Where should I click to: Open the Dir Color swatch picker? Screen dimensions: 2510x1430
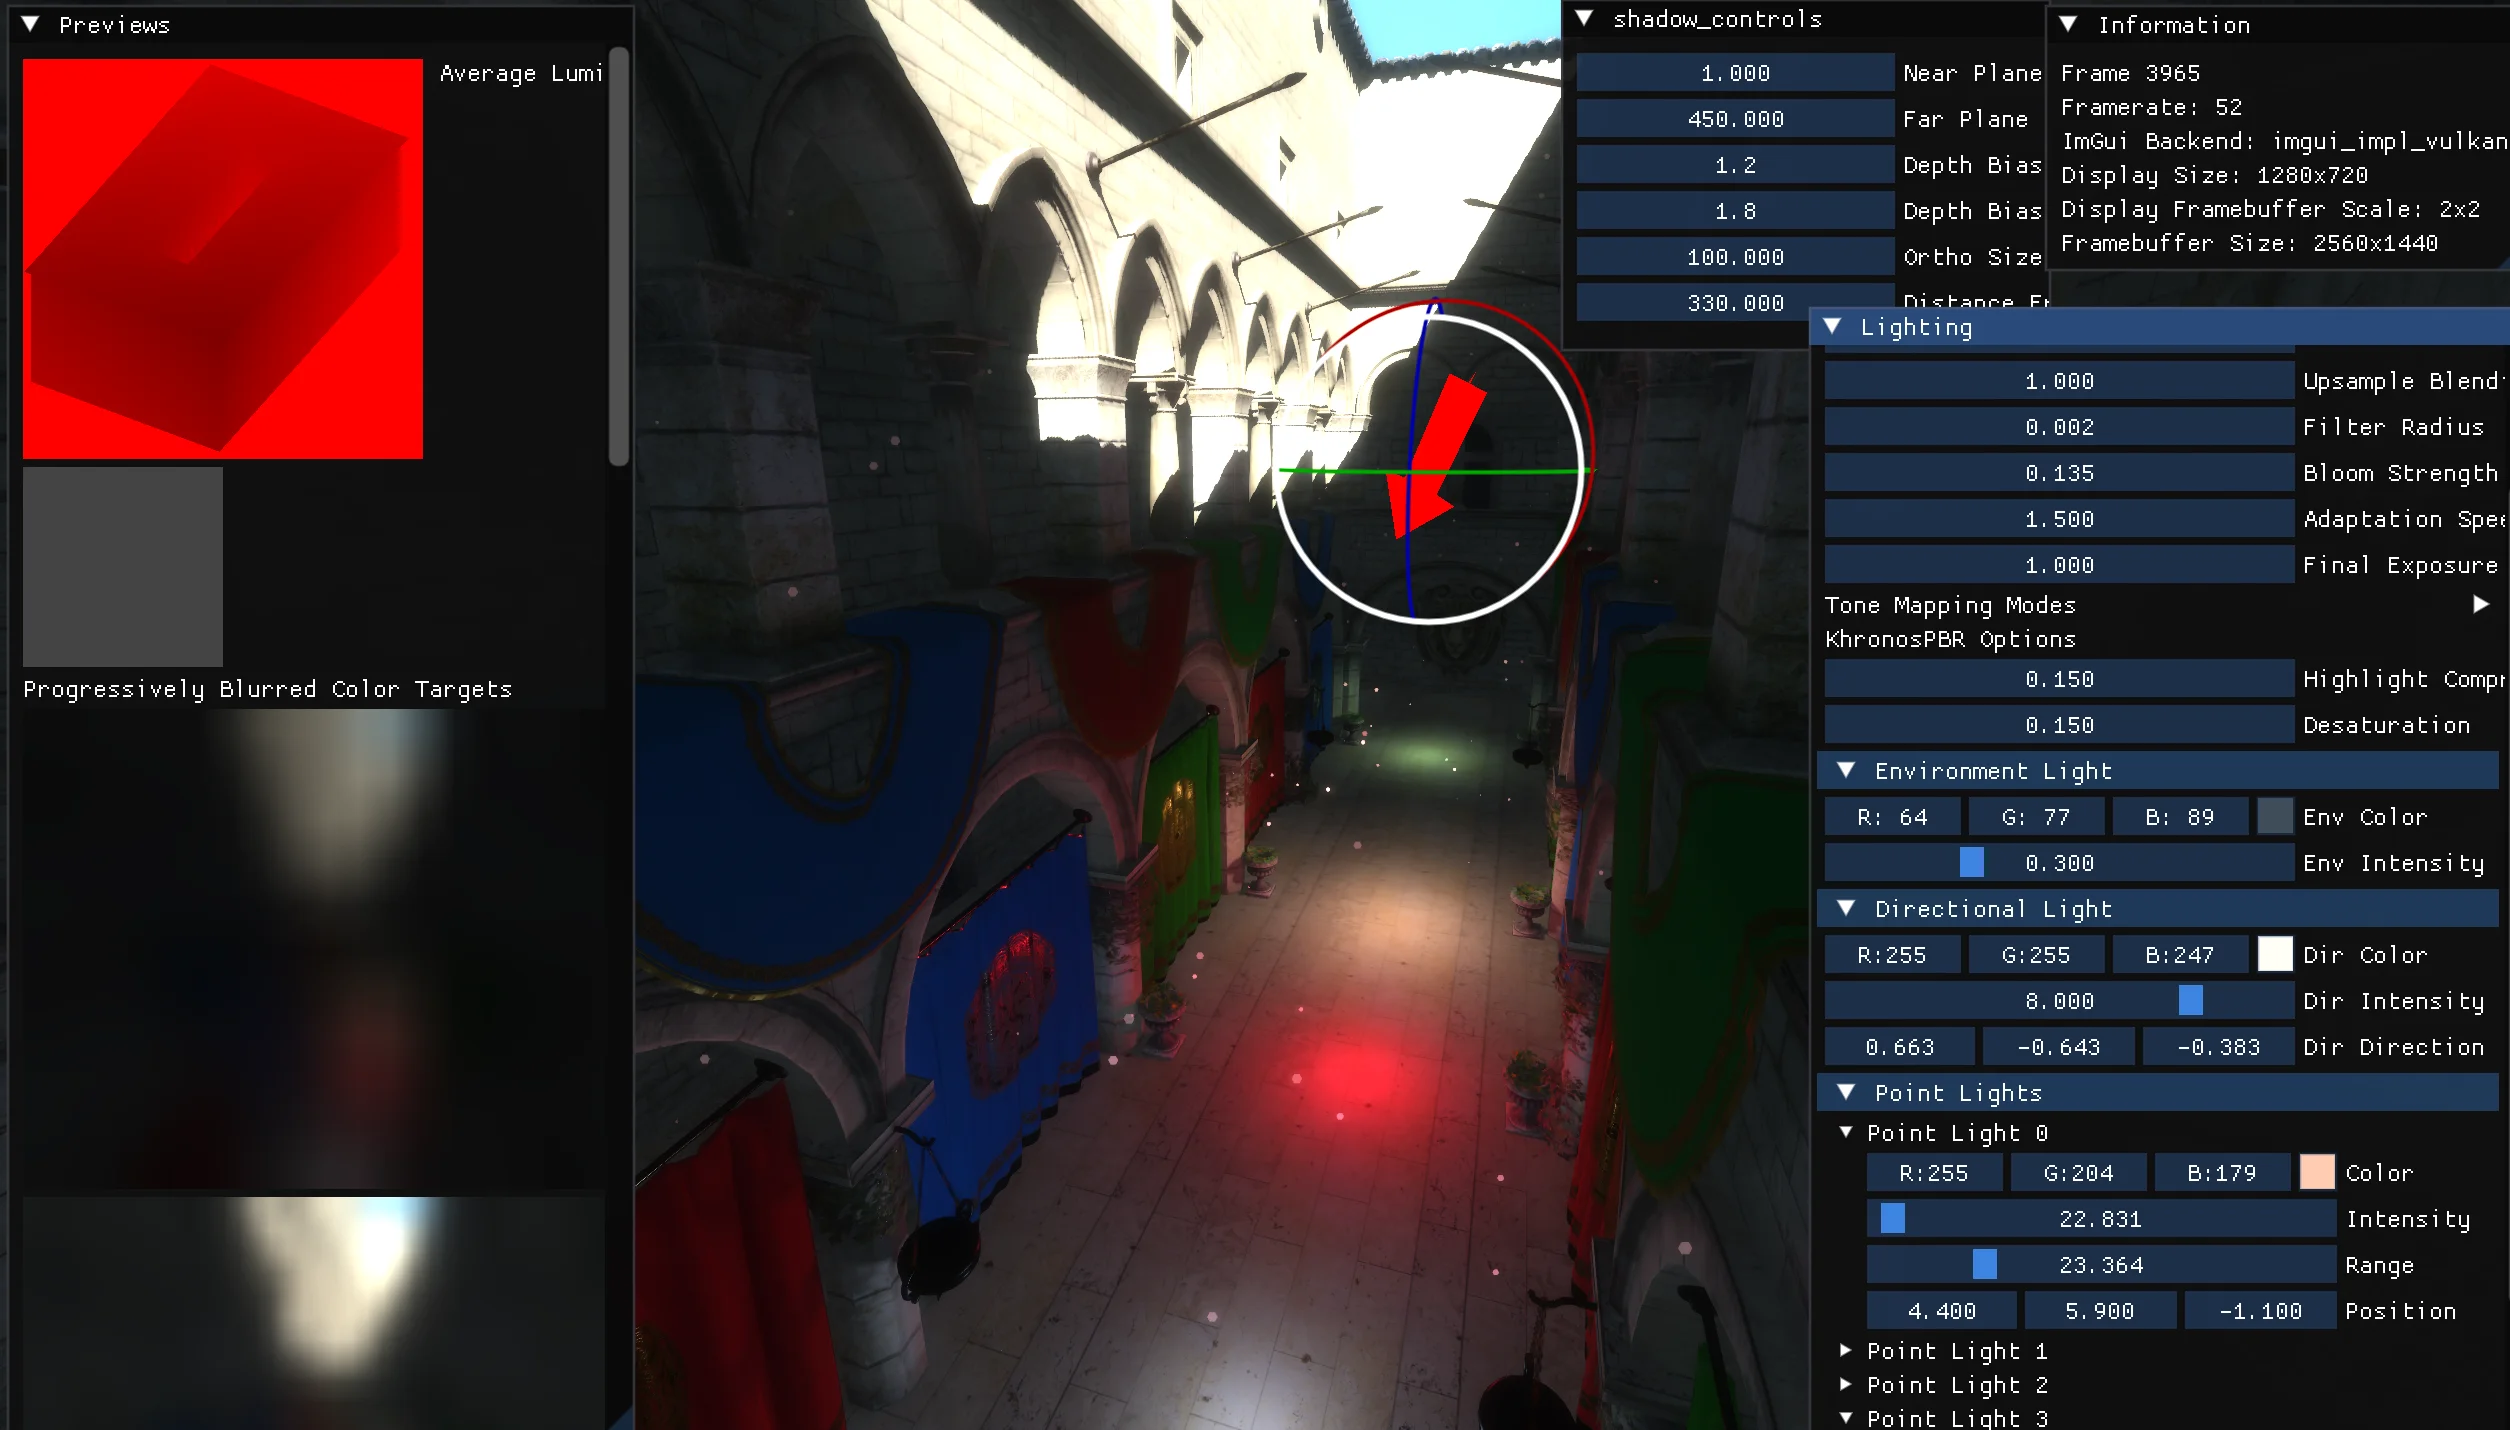pyautogui.click(x=2275, y=954)
